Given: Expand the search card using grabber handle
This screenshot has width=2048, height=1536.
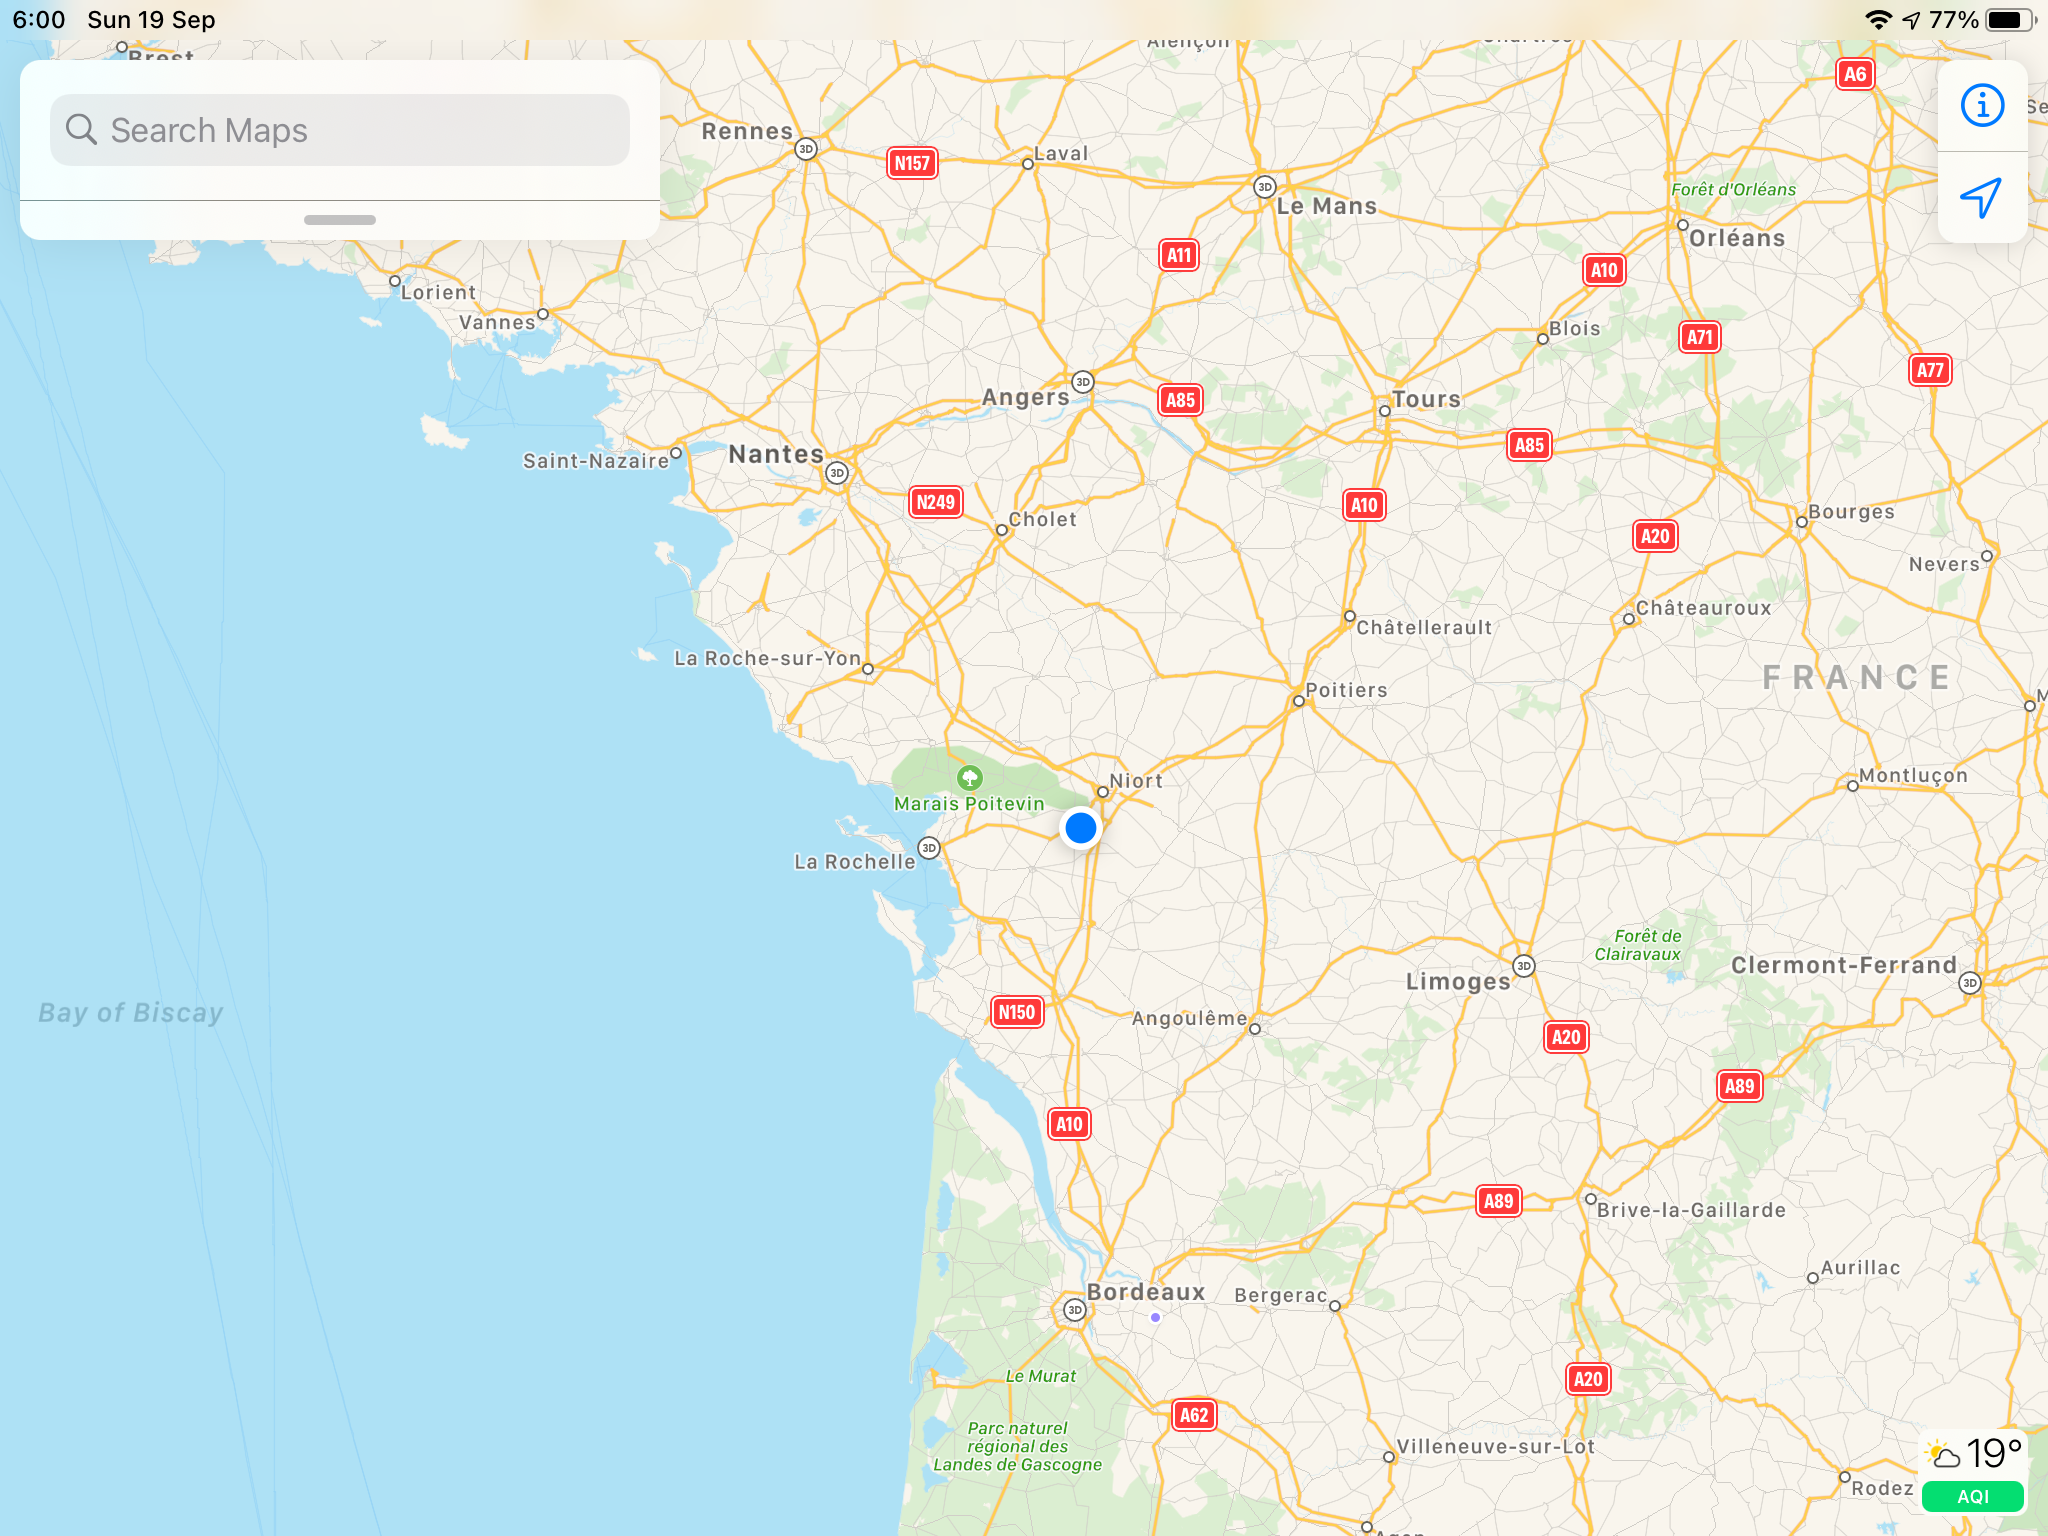Looking at the screenshot, I should pos(340,220).
